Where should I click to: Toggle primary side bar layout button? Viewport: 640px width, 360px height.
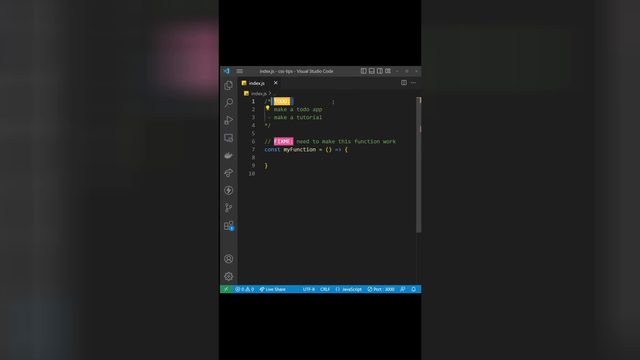coord(363,71)
